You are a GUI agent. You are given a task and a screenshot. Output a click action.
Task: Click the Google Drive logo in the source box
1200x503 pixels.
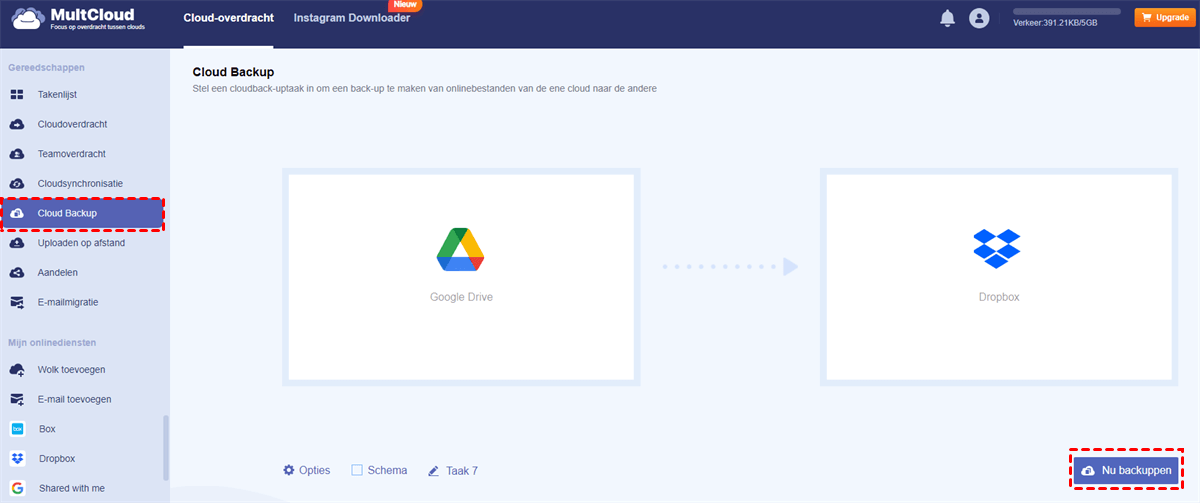(461, 250)
